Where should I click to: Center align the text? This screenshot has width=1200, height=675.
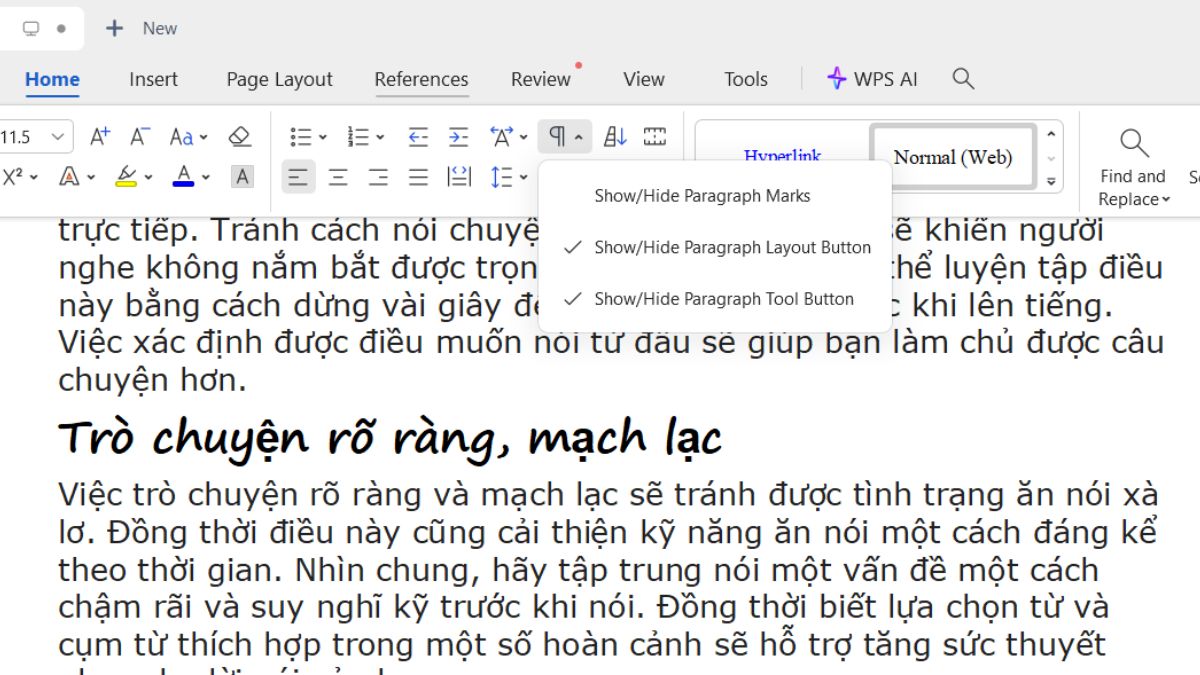pyautogui.click(x=338, y=178)
